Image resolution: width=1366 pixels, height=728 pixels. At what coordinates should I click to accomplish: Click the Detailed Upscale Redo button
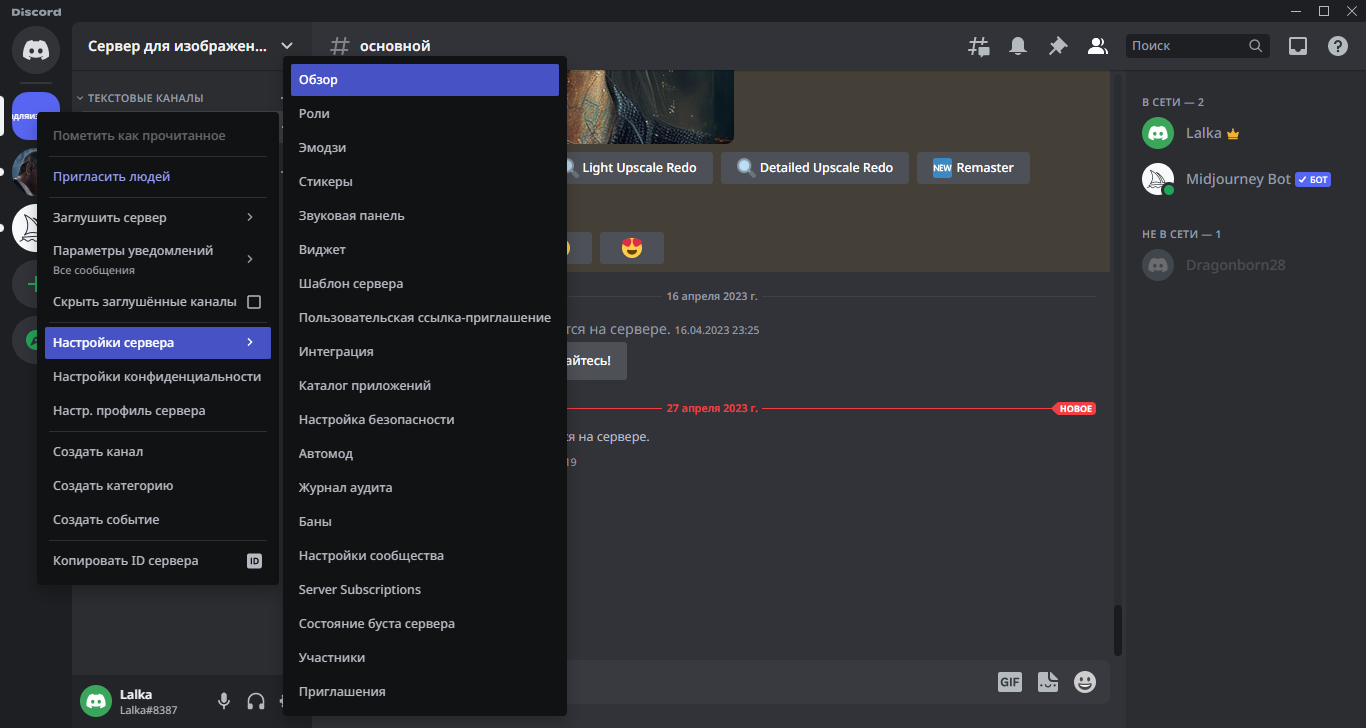pos(816,168)
